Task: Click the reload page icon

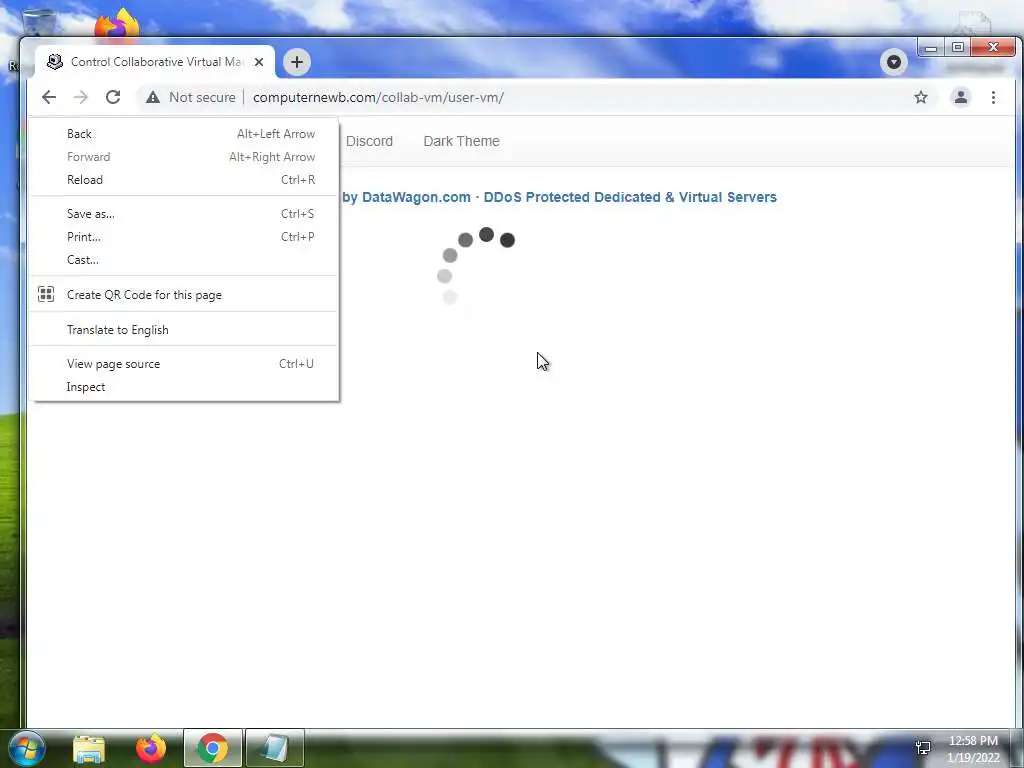Action: pyautogui.click(x=113, y=97)
